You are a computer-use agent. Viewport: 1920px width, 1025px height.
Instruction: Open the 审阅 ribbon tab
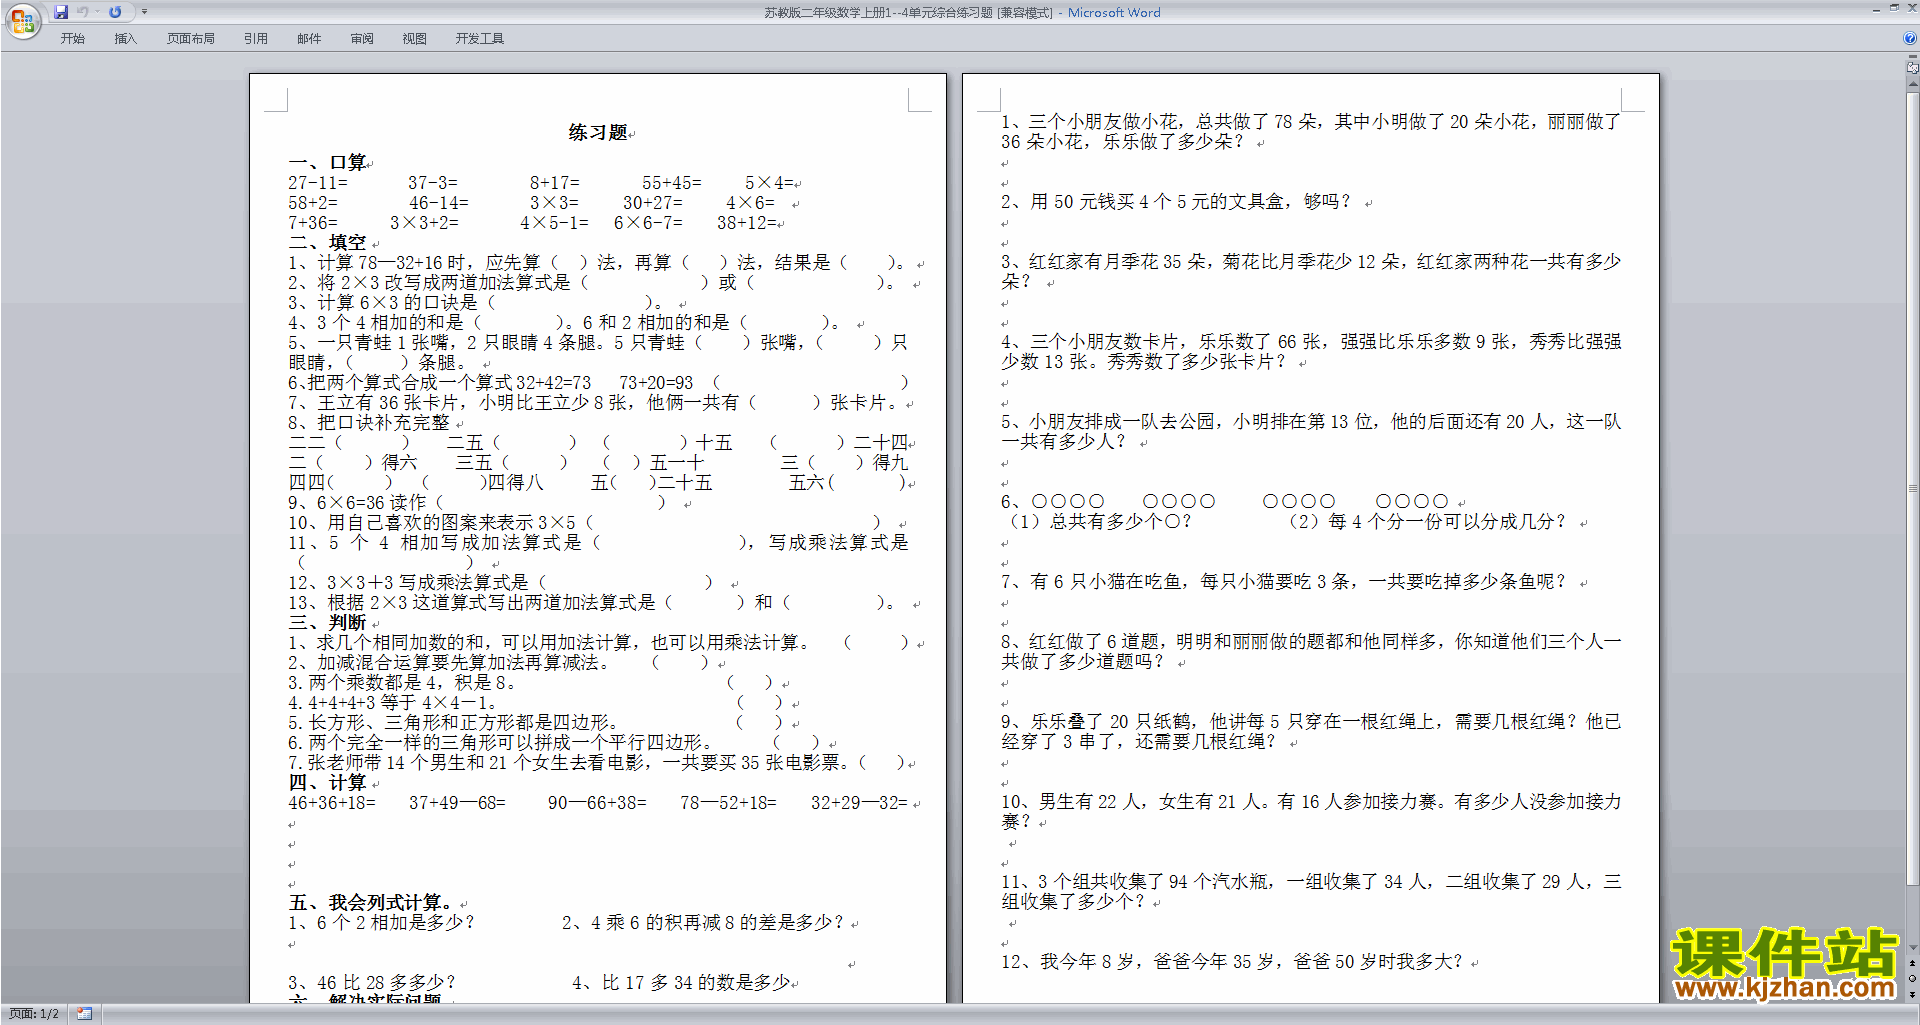click(362, 39)
